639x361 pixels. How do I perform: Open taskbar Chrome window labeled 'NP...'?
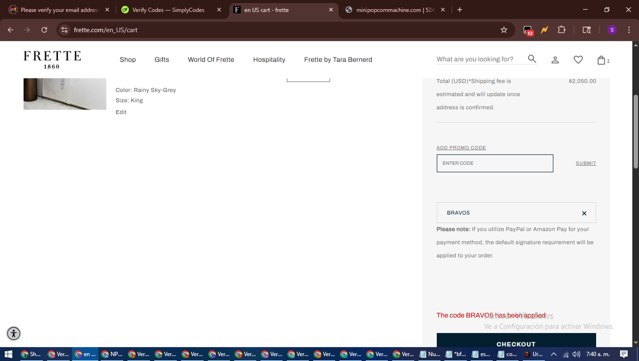111,354
